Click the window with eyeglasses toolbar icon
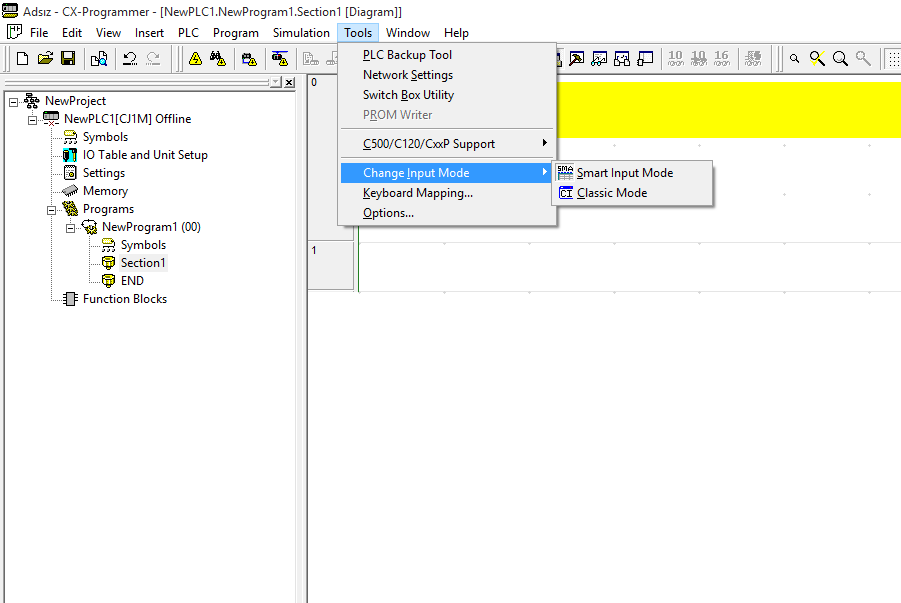901x603 pixels. click(x=599, y=59)
